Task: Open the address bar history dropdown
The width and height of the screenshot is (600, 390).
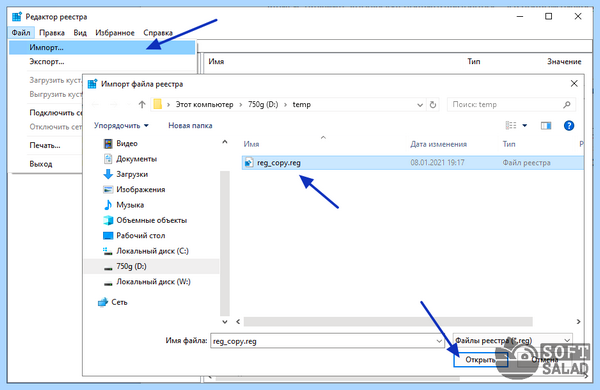Action: coord(420,104)
